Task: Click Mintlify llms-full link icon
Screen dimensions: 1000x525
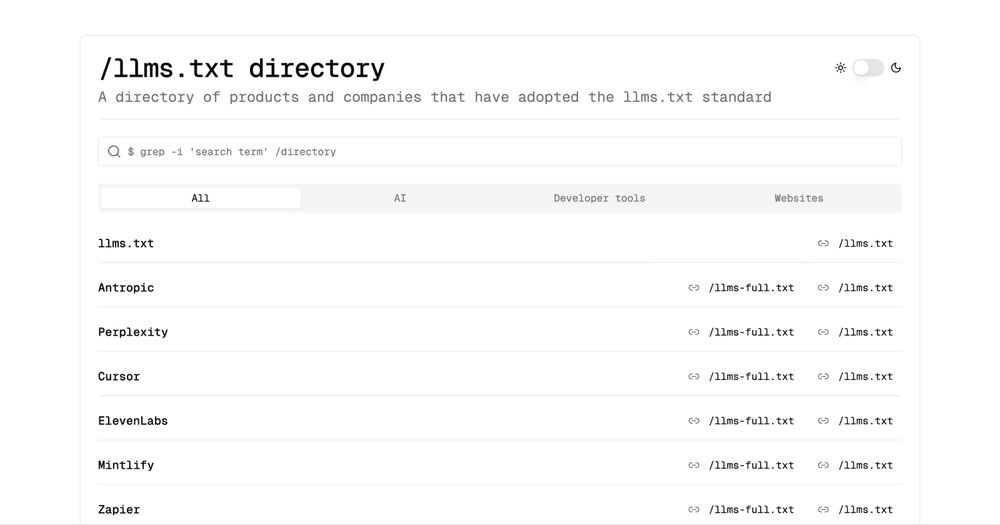Action: tap(694, 465)
